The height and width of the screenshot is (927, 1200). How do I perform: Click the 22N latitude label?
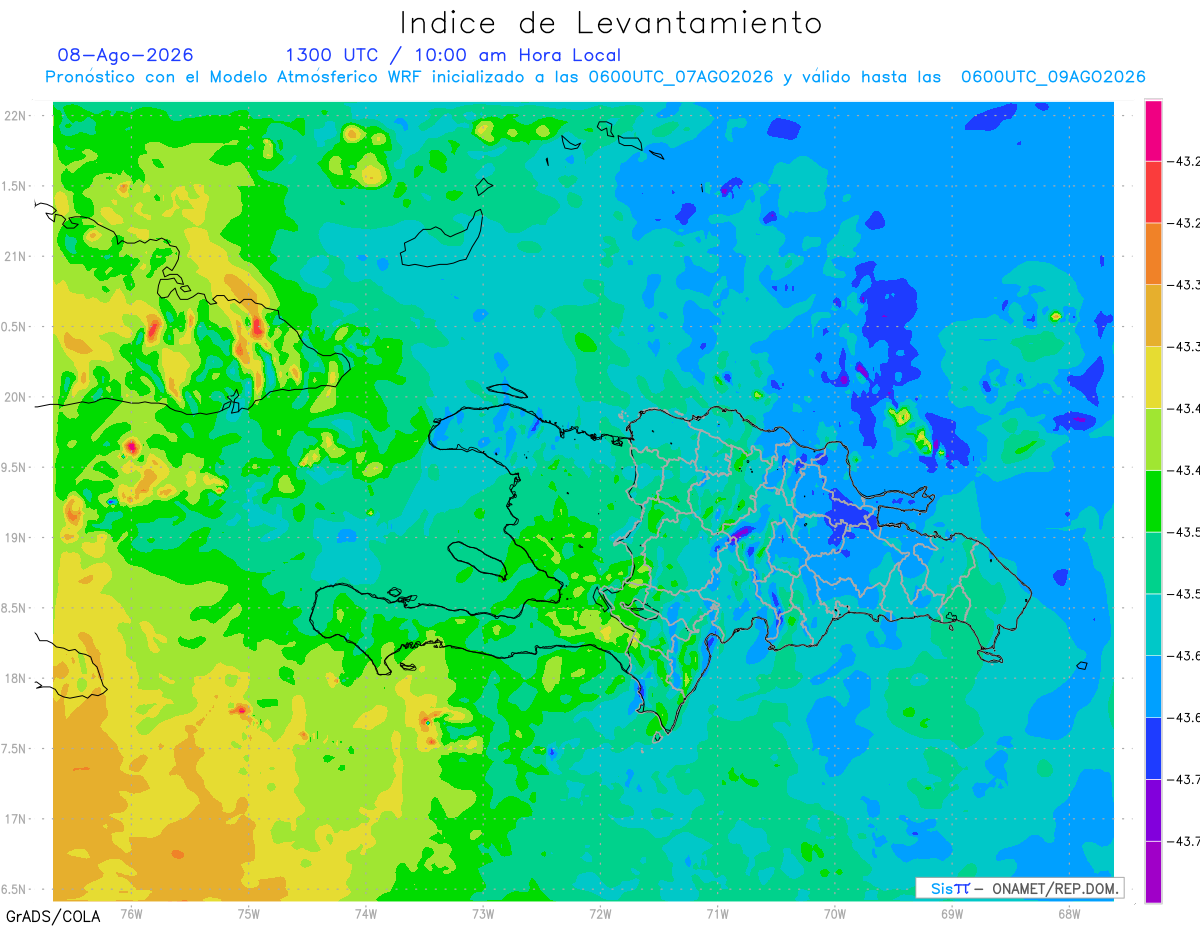[15, 116]
